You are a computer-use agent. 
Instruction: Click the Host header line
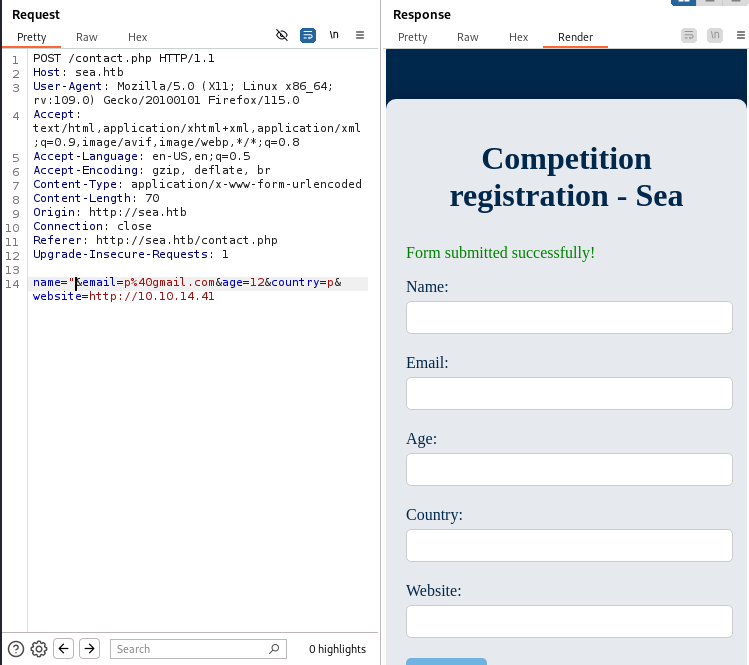[x=78, y=72]
